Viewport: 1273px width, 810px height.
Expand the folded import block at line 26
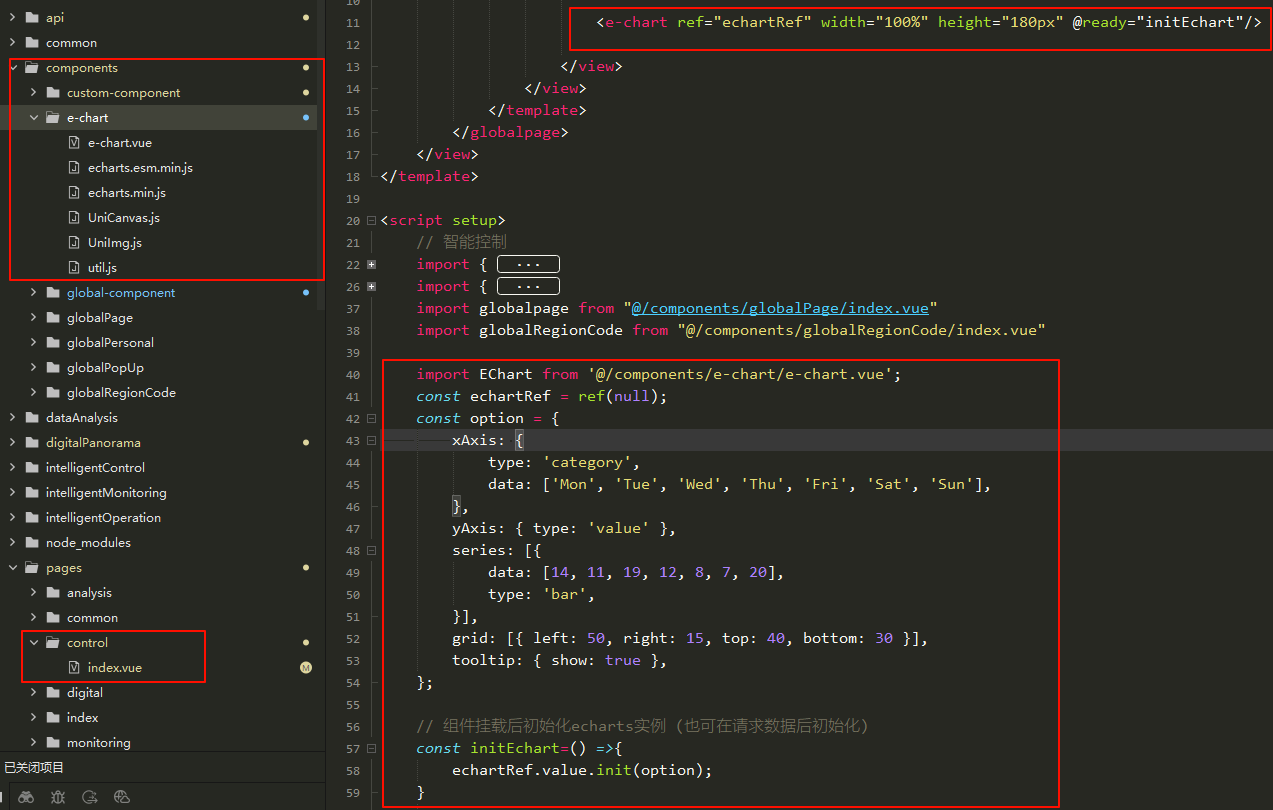click(x=372, y=287)
